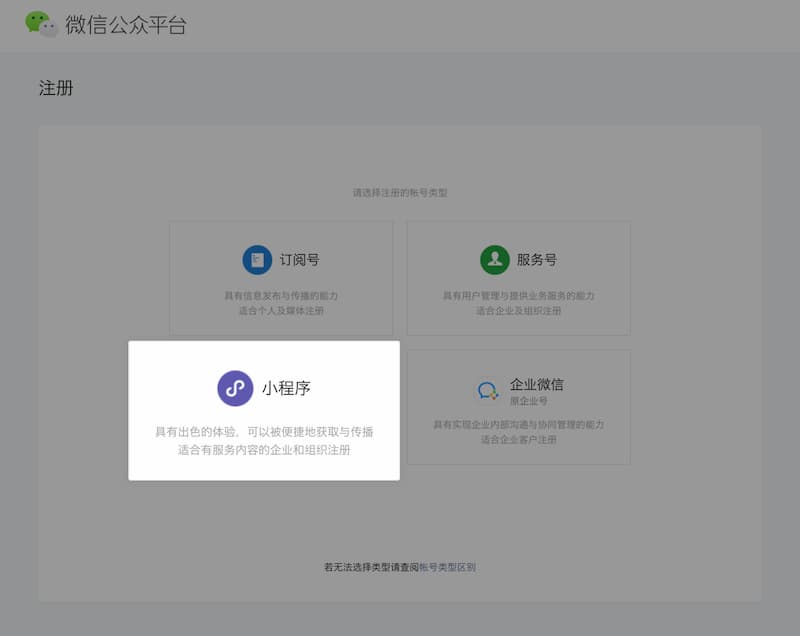The width and height of the screenshot is (800, 636).
Task: Click the 请选择注册的帐号类型 prompt text
Action: [400, 193]
